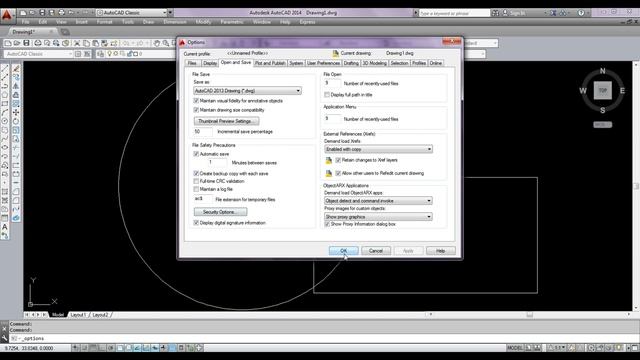Open Demand load ObjectARX apps dropdown

(x=378, y=201)
